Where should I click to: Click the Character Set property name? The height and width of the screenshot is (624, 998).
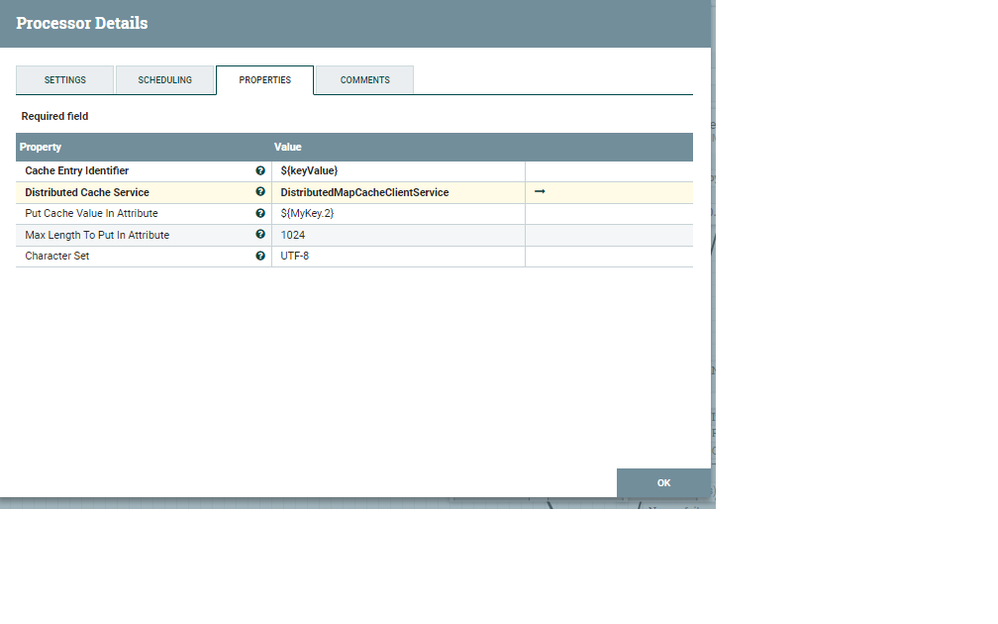coord(57,256)
